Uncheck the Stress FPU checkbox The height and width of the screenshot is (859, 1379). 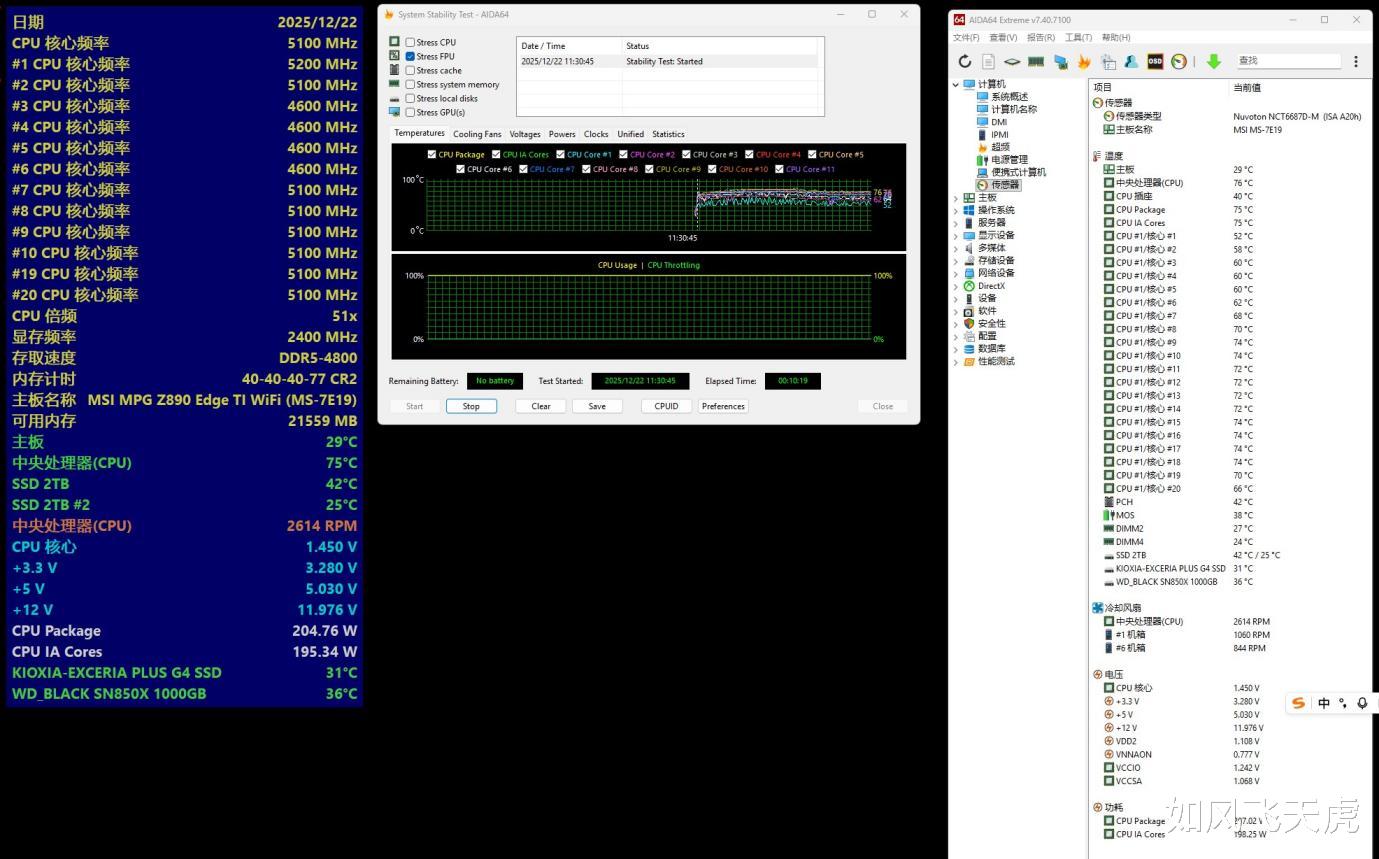[410, 56]
